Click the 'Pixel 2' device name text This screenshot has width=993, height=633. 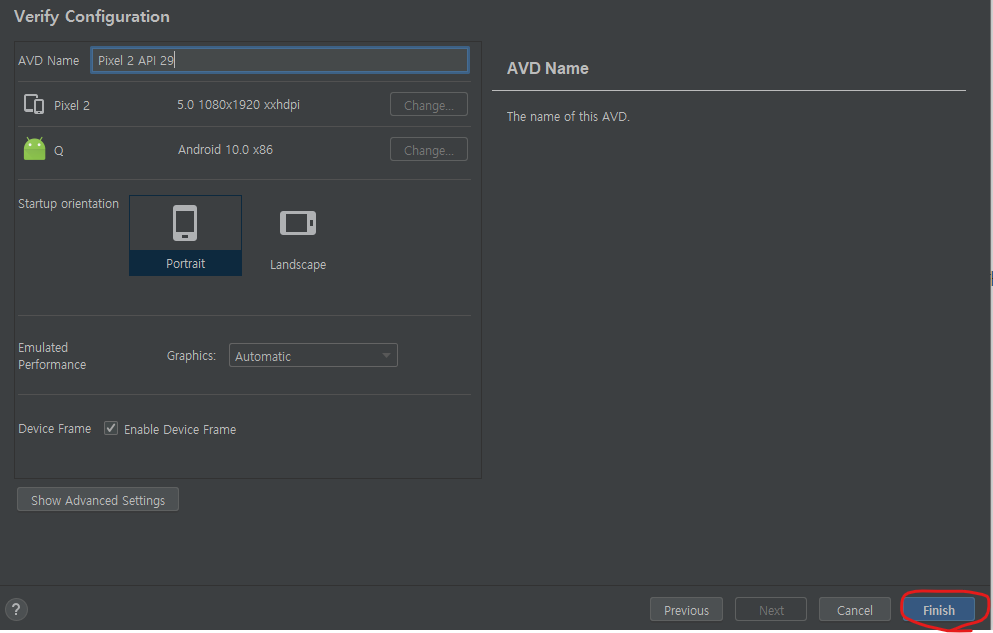point(72,106)
